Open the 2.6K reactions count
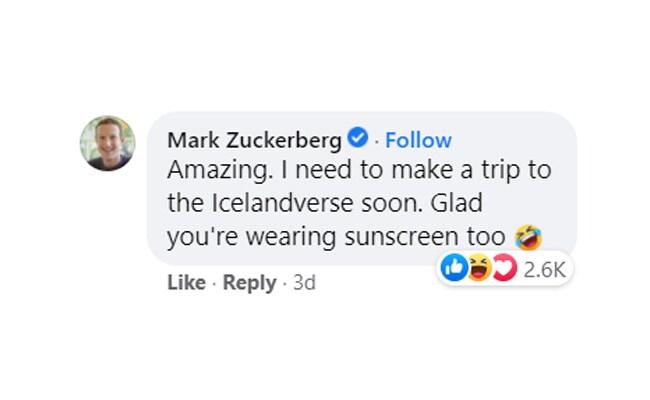 pos(545,269)
